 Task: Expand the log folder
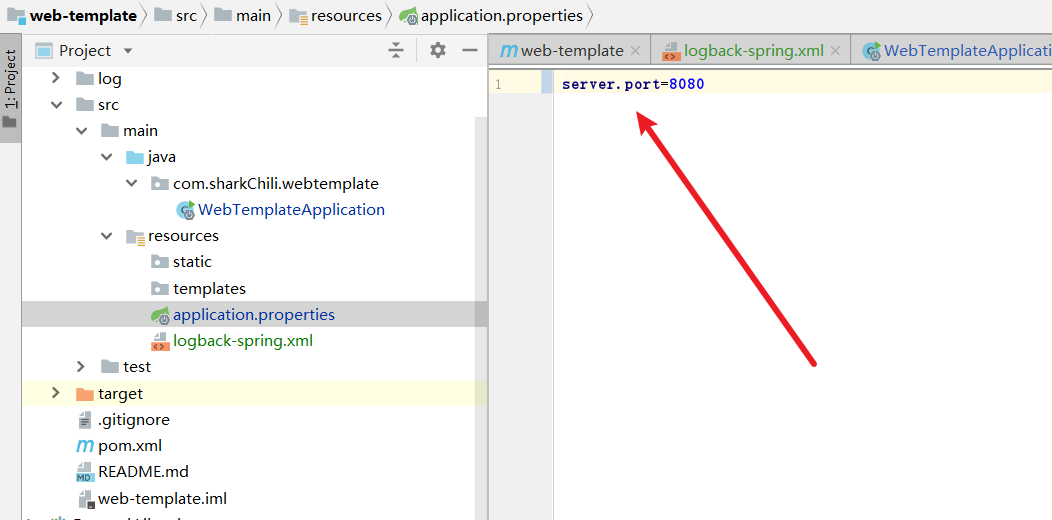click(x=56, y=78)
